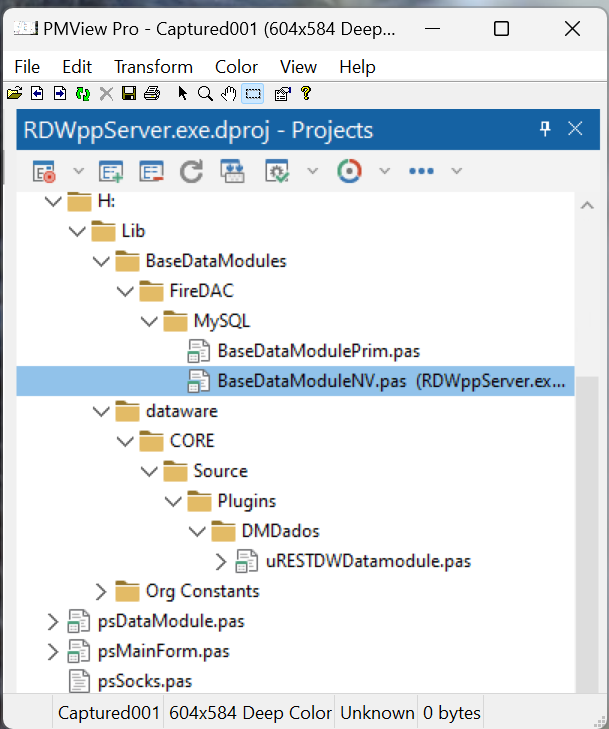Open the File menu
Screen dimensions: 609x729
click(27, 67)
